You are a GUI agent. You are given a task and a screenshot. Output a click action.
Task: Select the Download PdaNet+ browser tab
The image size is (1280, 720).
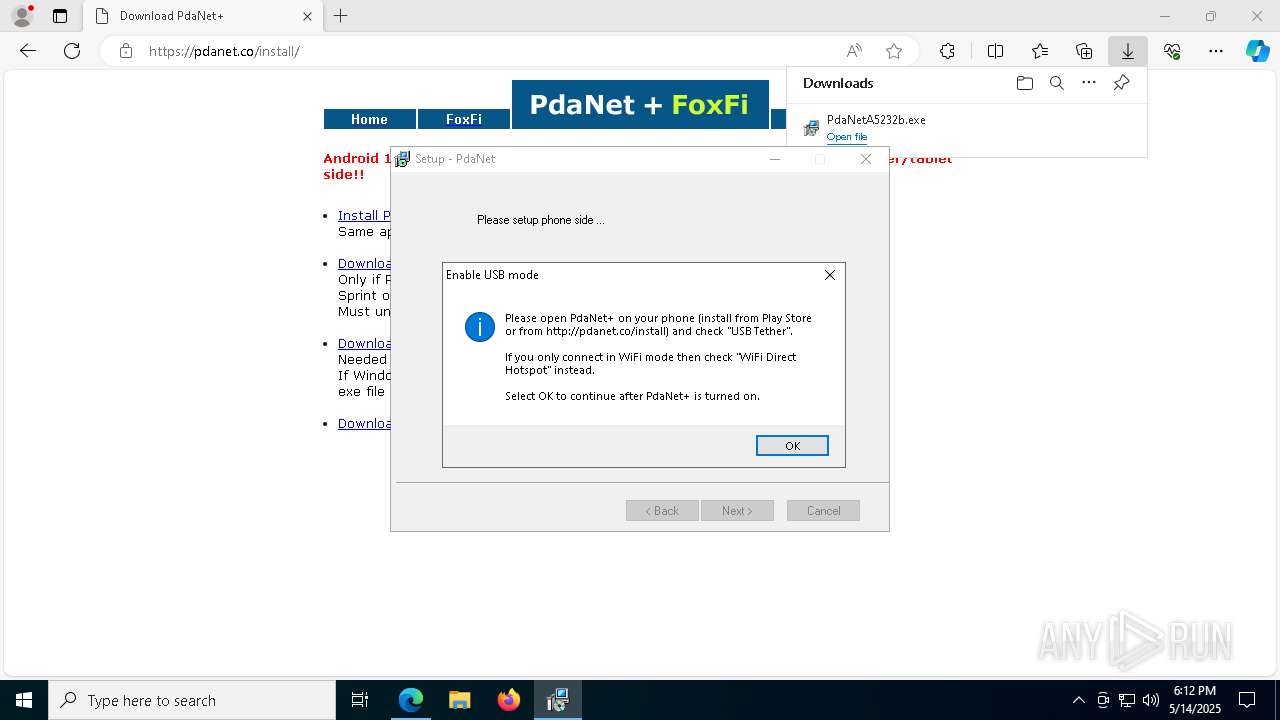pos(205,16)
